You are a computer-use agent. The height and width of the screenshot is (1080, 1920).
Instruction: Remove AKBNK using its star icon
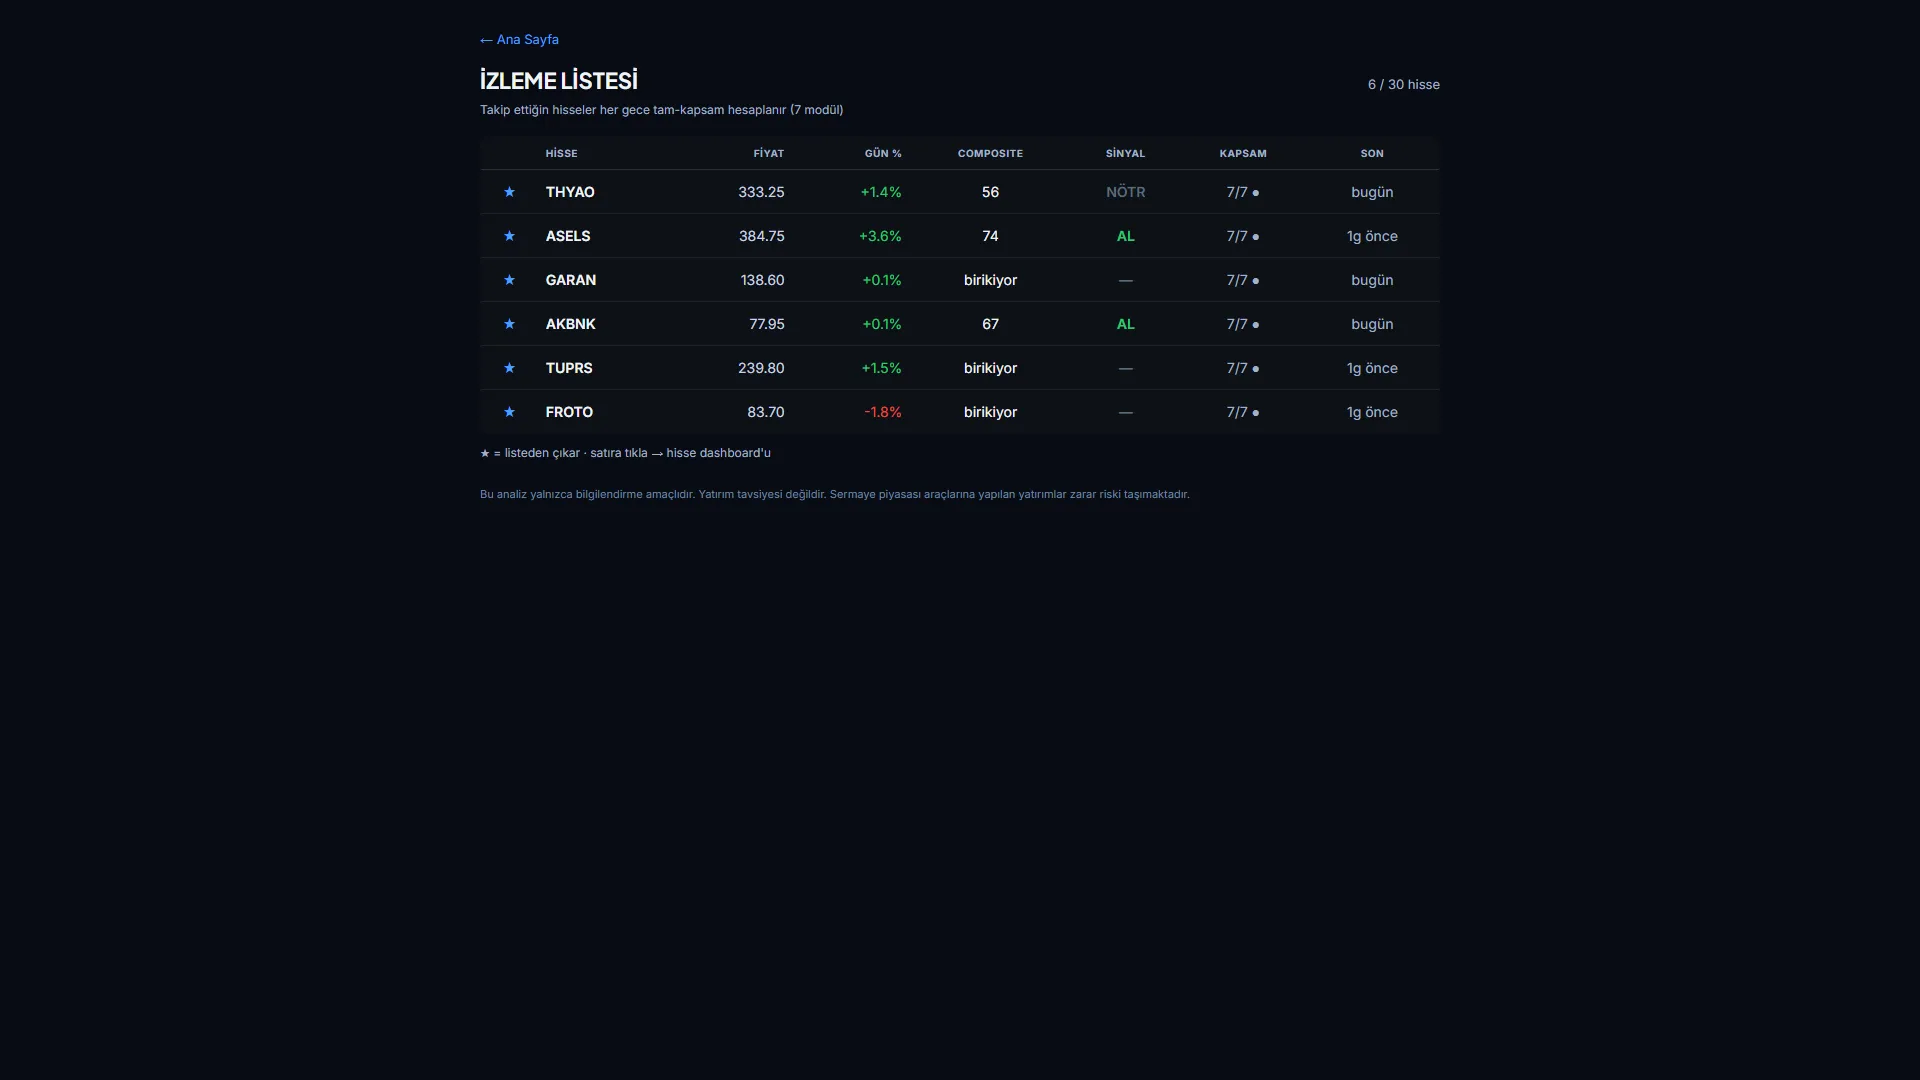pos(509,324)
